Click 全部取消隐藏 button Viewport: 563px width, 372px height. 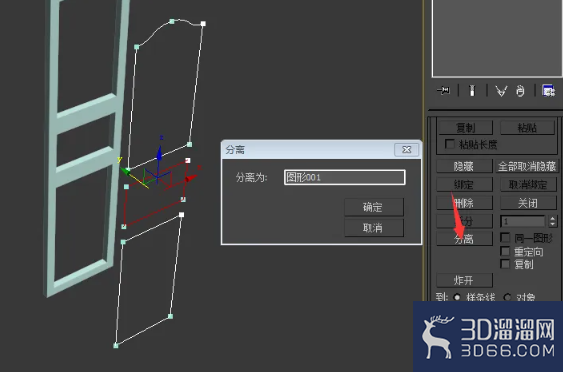click(527, 166)
